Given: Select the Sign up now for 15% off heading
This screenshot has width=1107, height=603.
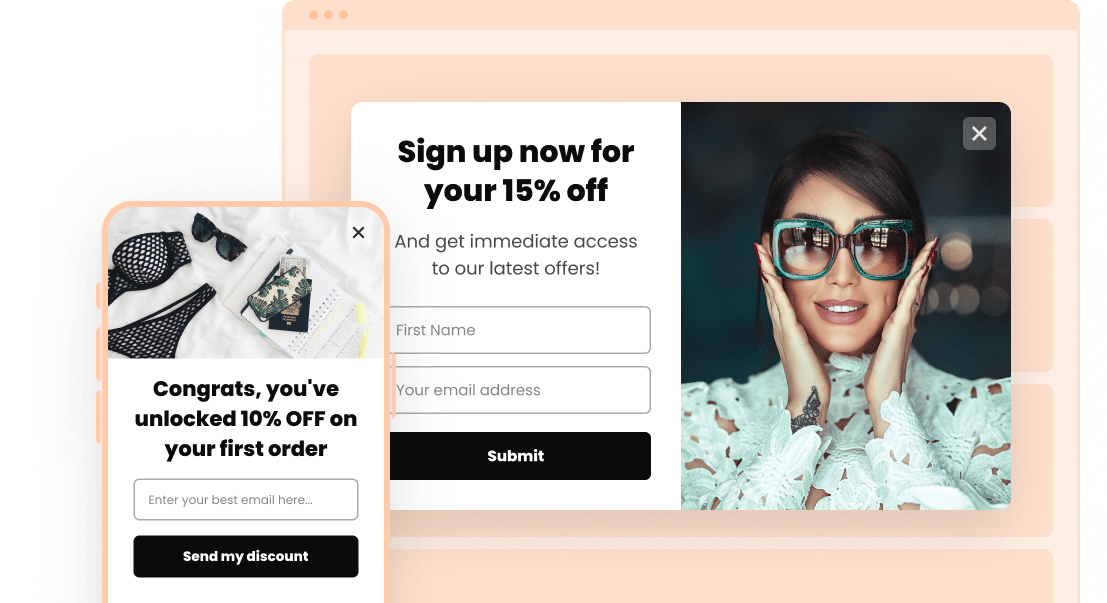Looking at the screenshot, I should coord(515,171).
